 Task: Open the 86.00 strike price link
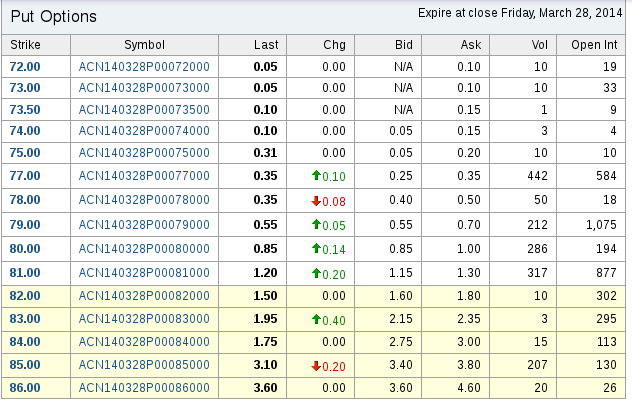pyautogui.click(x=25, y=388)
